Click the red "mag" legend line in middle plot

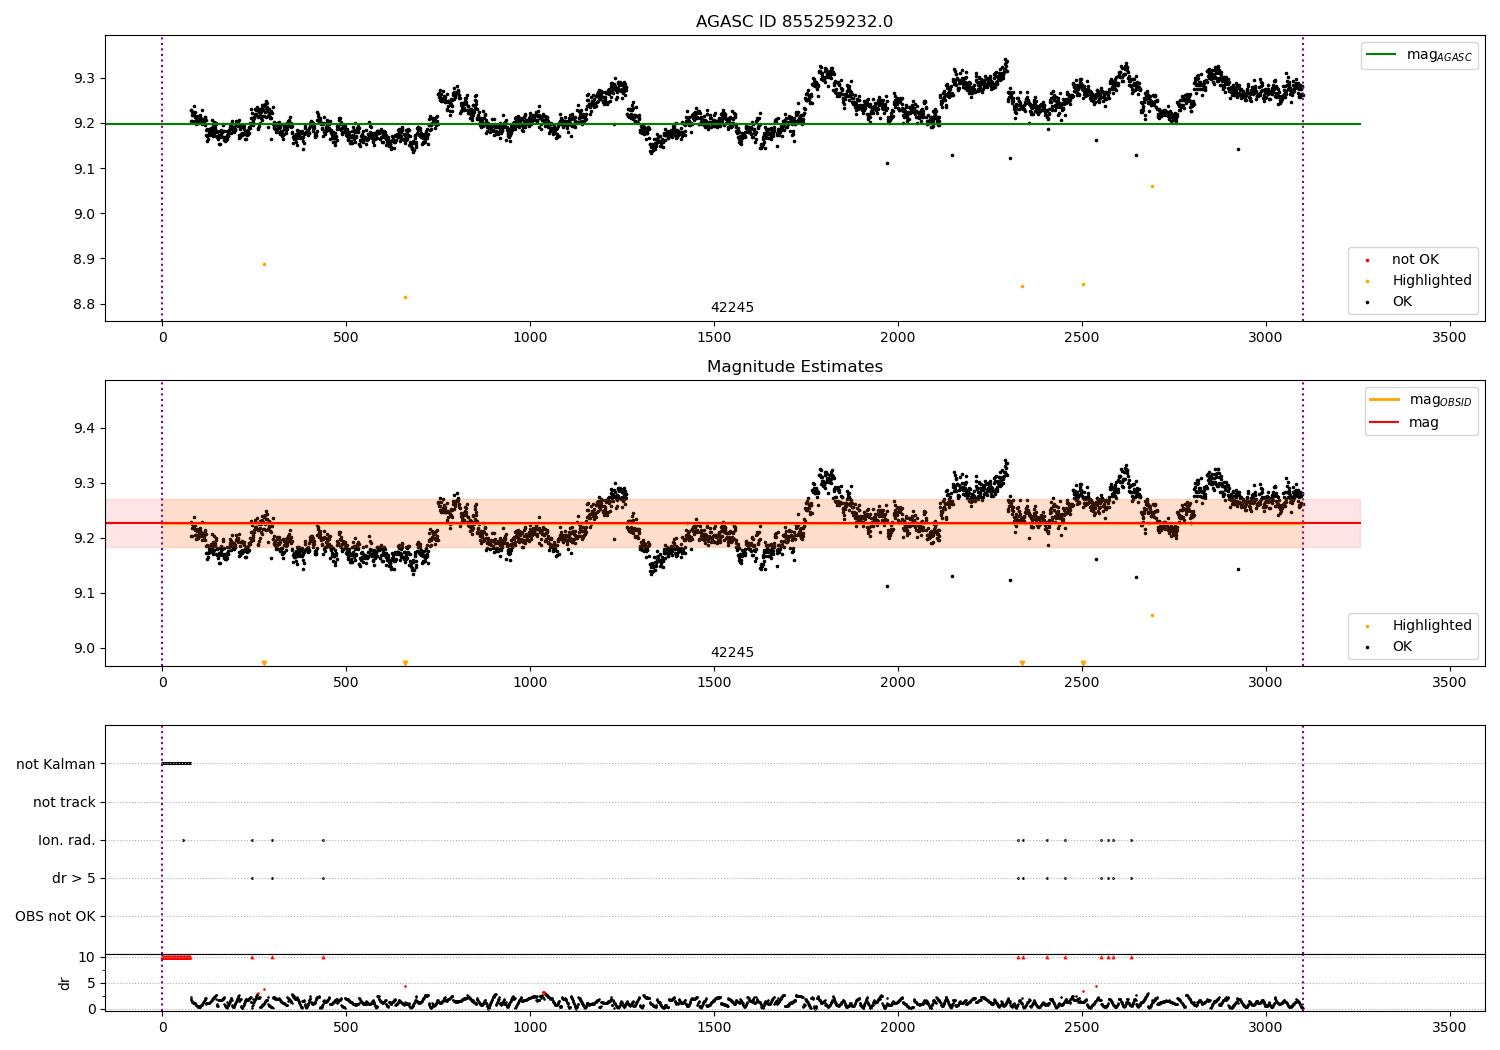[1385, 423]
